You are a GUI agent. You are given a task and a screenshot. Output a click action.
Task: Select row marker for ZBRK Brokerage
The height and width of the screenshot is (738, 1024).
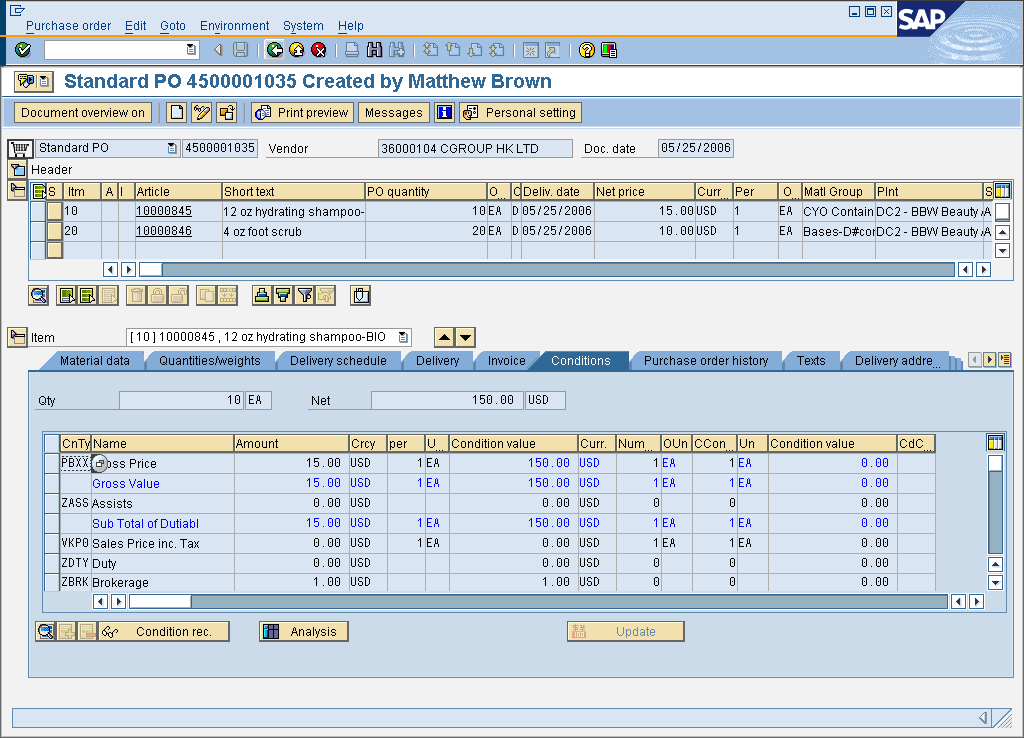coord(52,582)
